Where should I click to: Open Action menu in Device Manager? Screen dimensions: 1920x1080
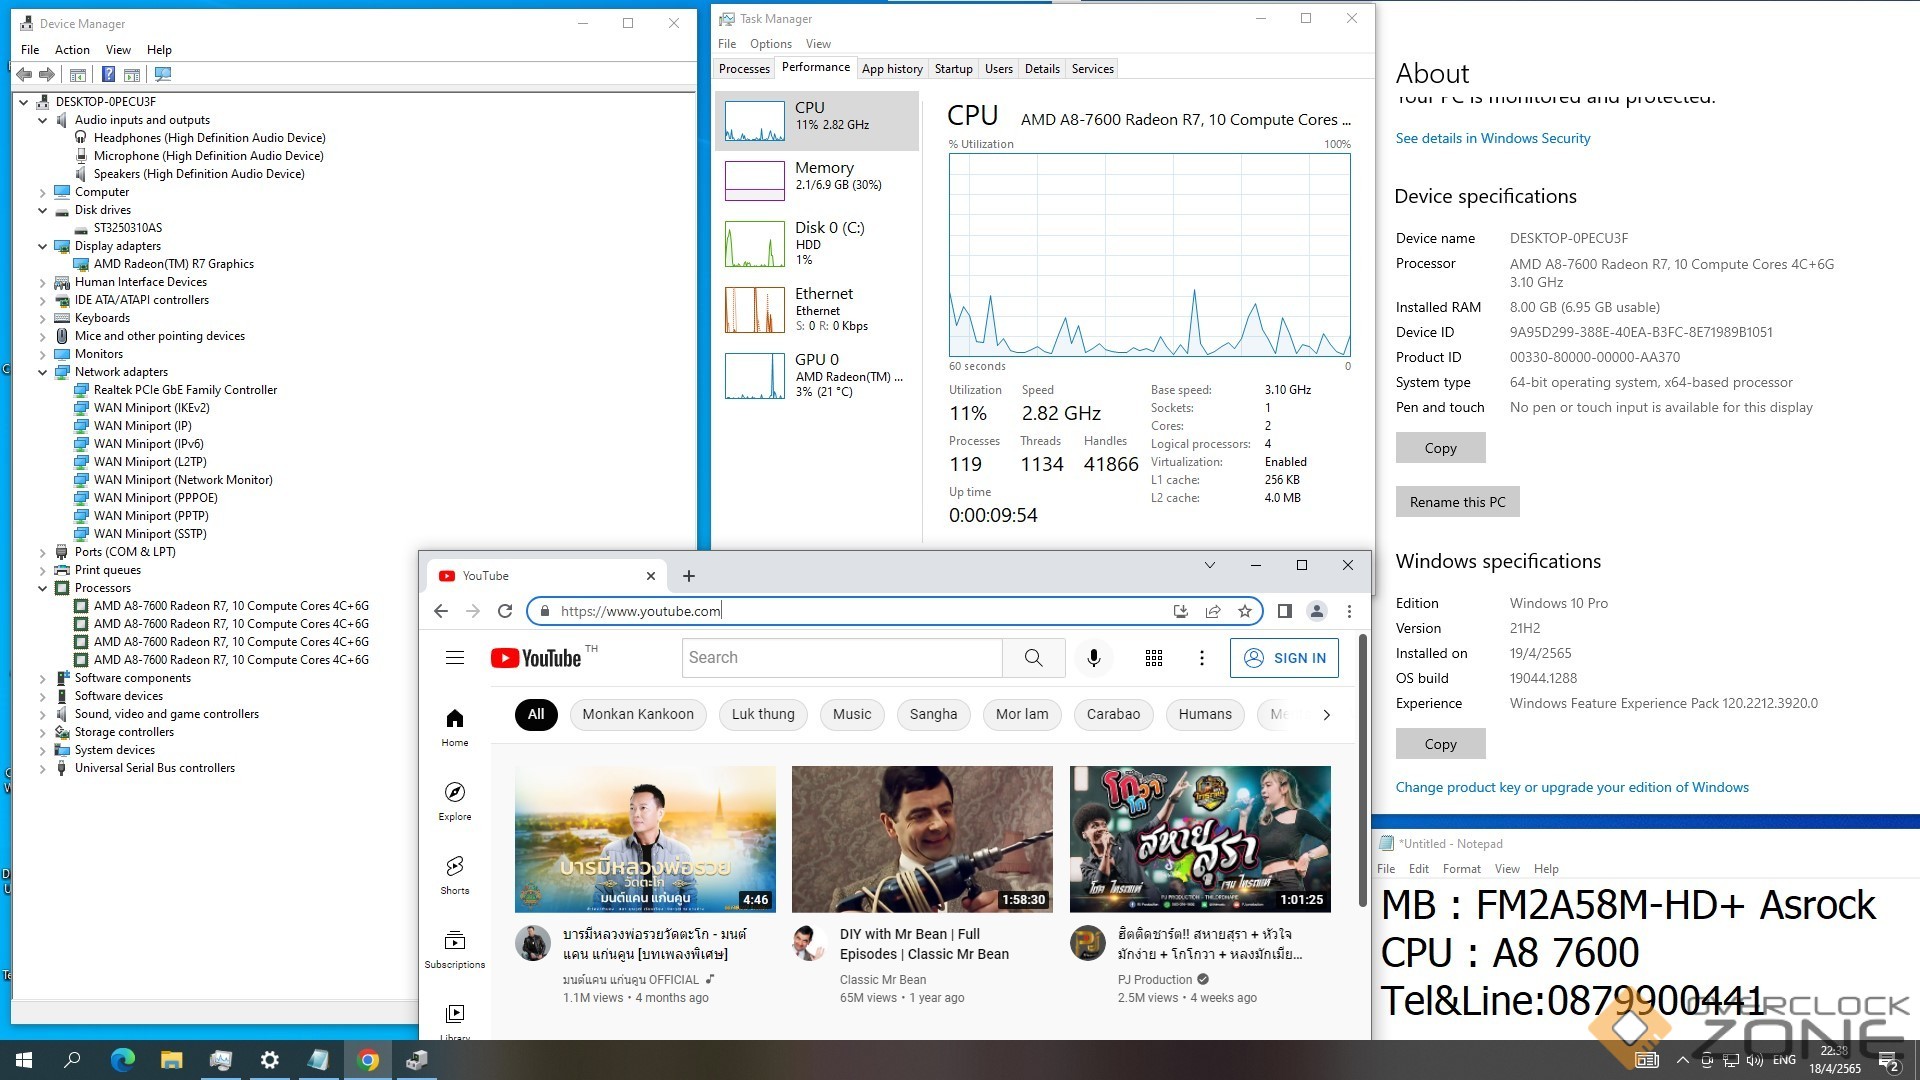pyautogui.click(x=72, y=50)
